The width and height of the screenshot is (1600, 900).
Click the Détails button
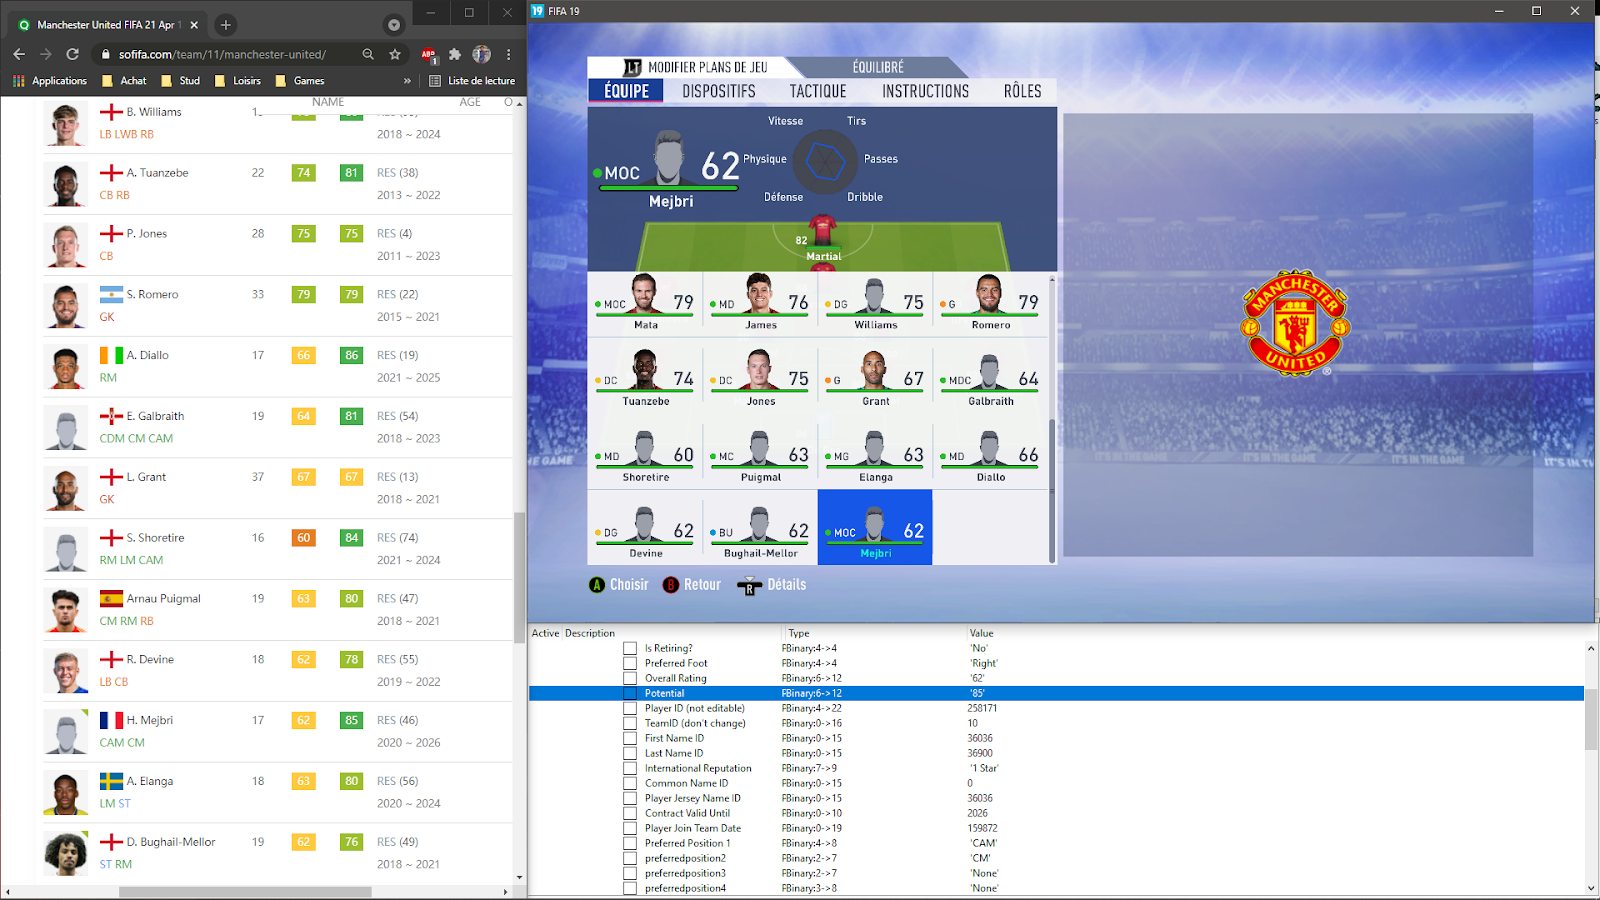[x=772, y=585]
